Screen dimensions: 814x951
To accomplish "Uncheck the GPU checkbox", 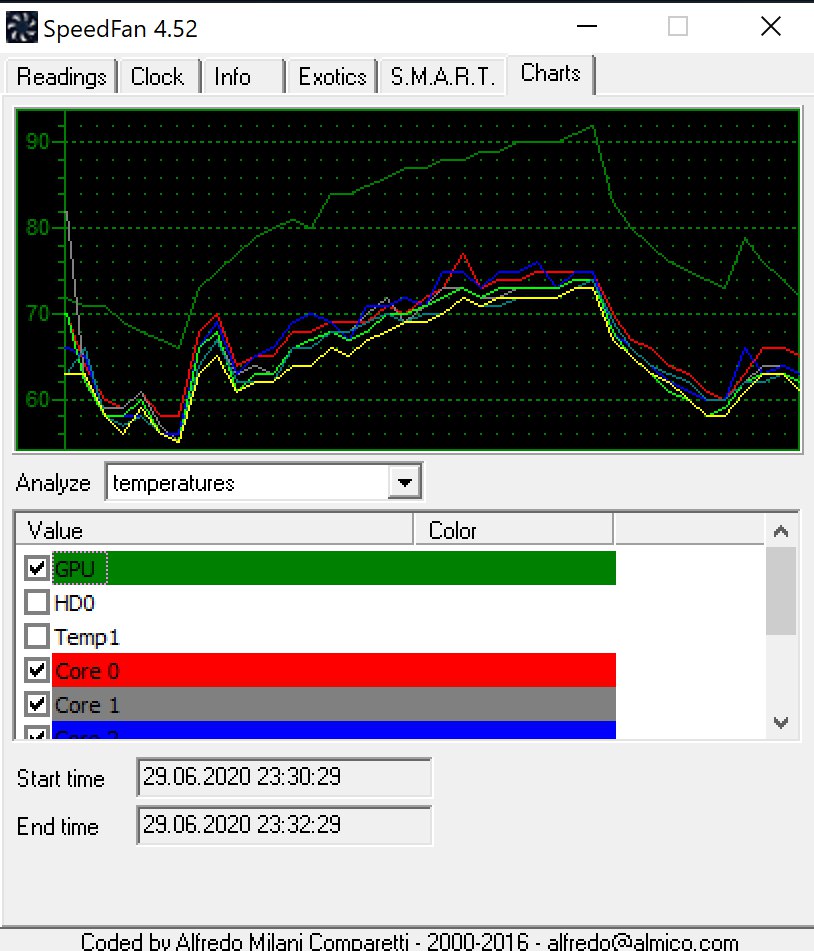I will (37, 568).
